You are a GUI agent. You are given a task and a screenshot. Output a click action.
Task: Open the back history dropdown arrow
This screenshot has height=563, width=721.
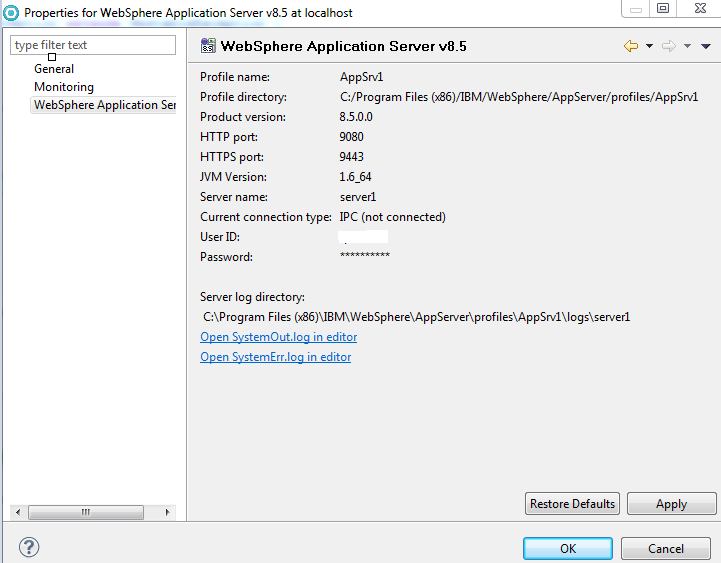(x=649, y=46)
